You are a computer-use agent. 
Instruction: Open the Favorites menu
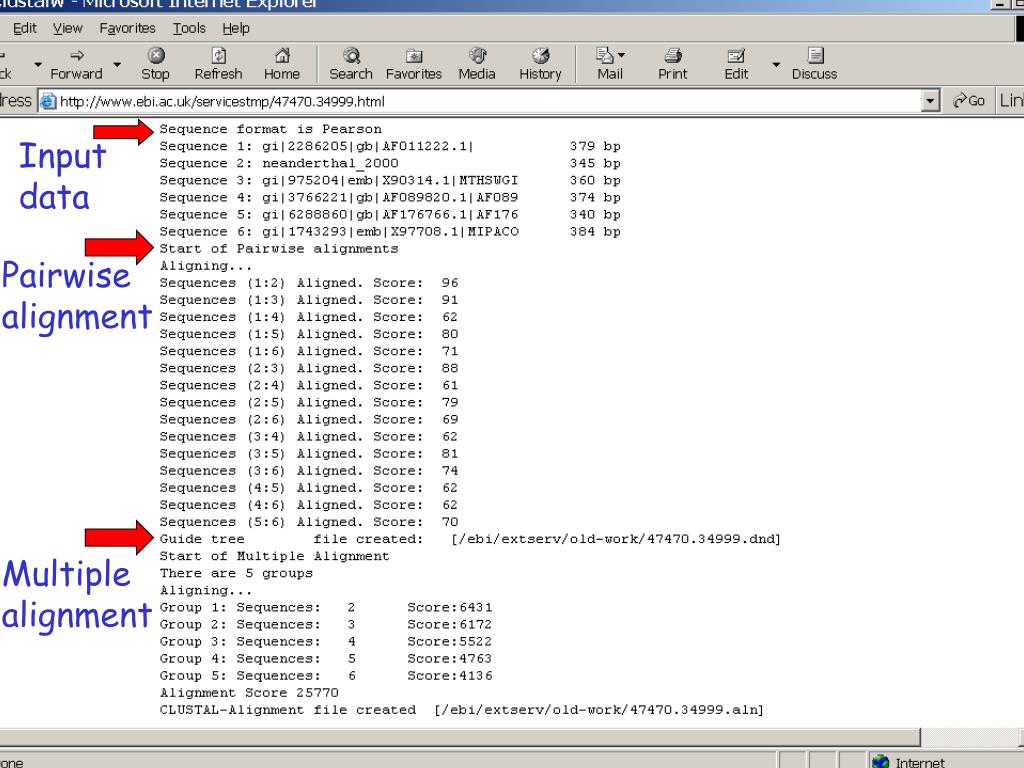coord(127,28)
